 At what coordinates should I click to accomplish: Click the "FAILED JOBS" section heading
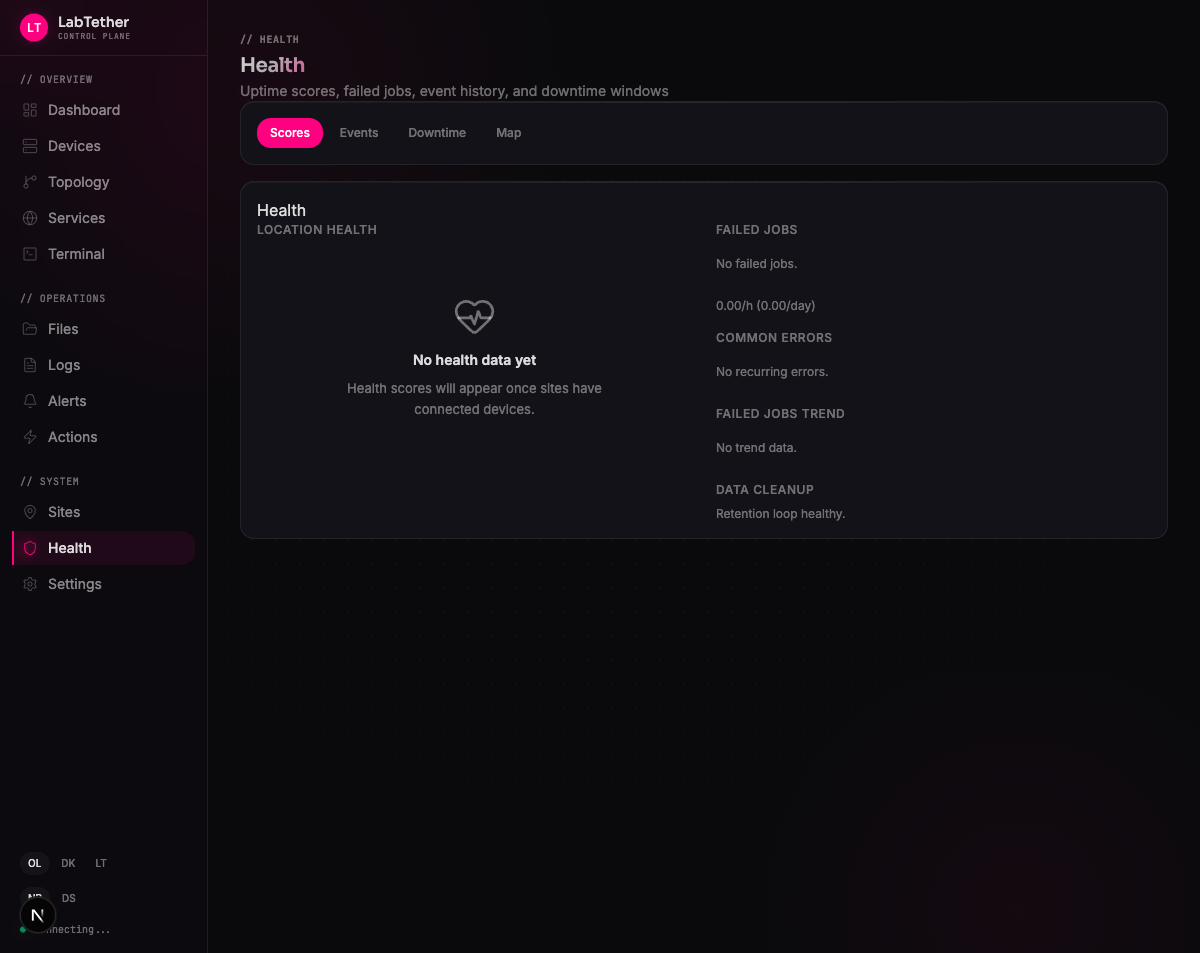(x=757, y=230)
